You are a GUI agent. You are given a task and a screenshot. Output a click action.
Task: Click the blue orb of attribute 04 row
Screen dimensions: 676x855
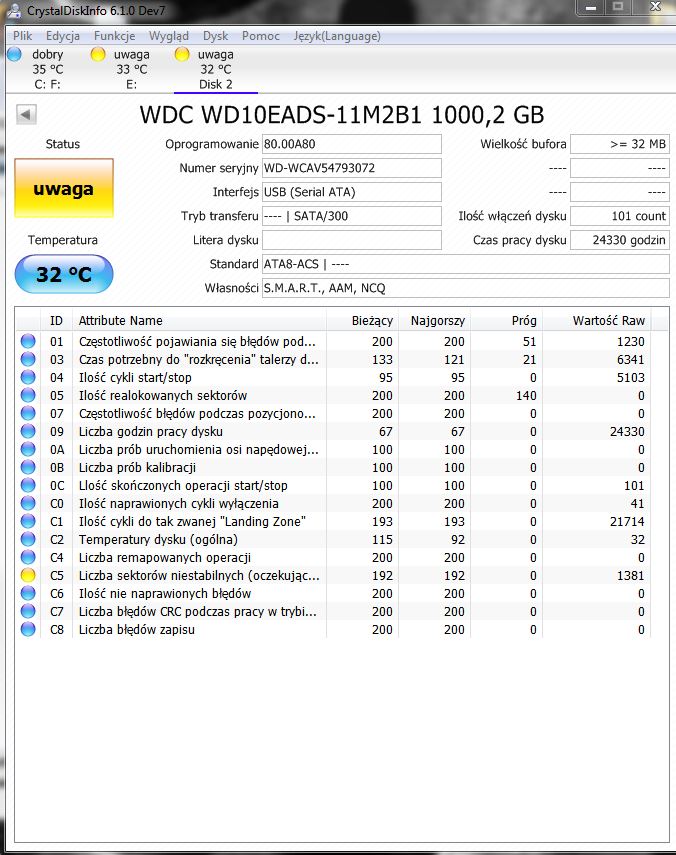coord(28,377)
